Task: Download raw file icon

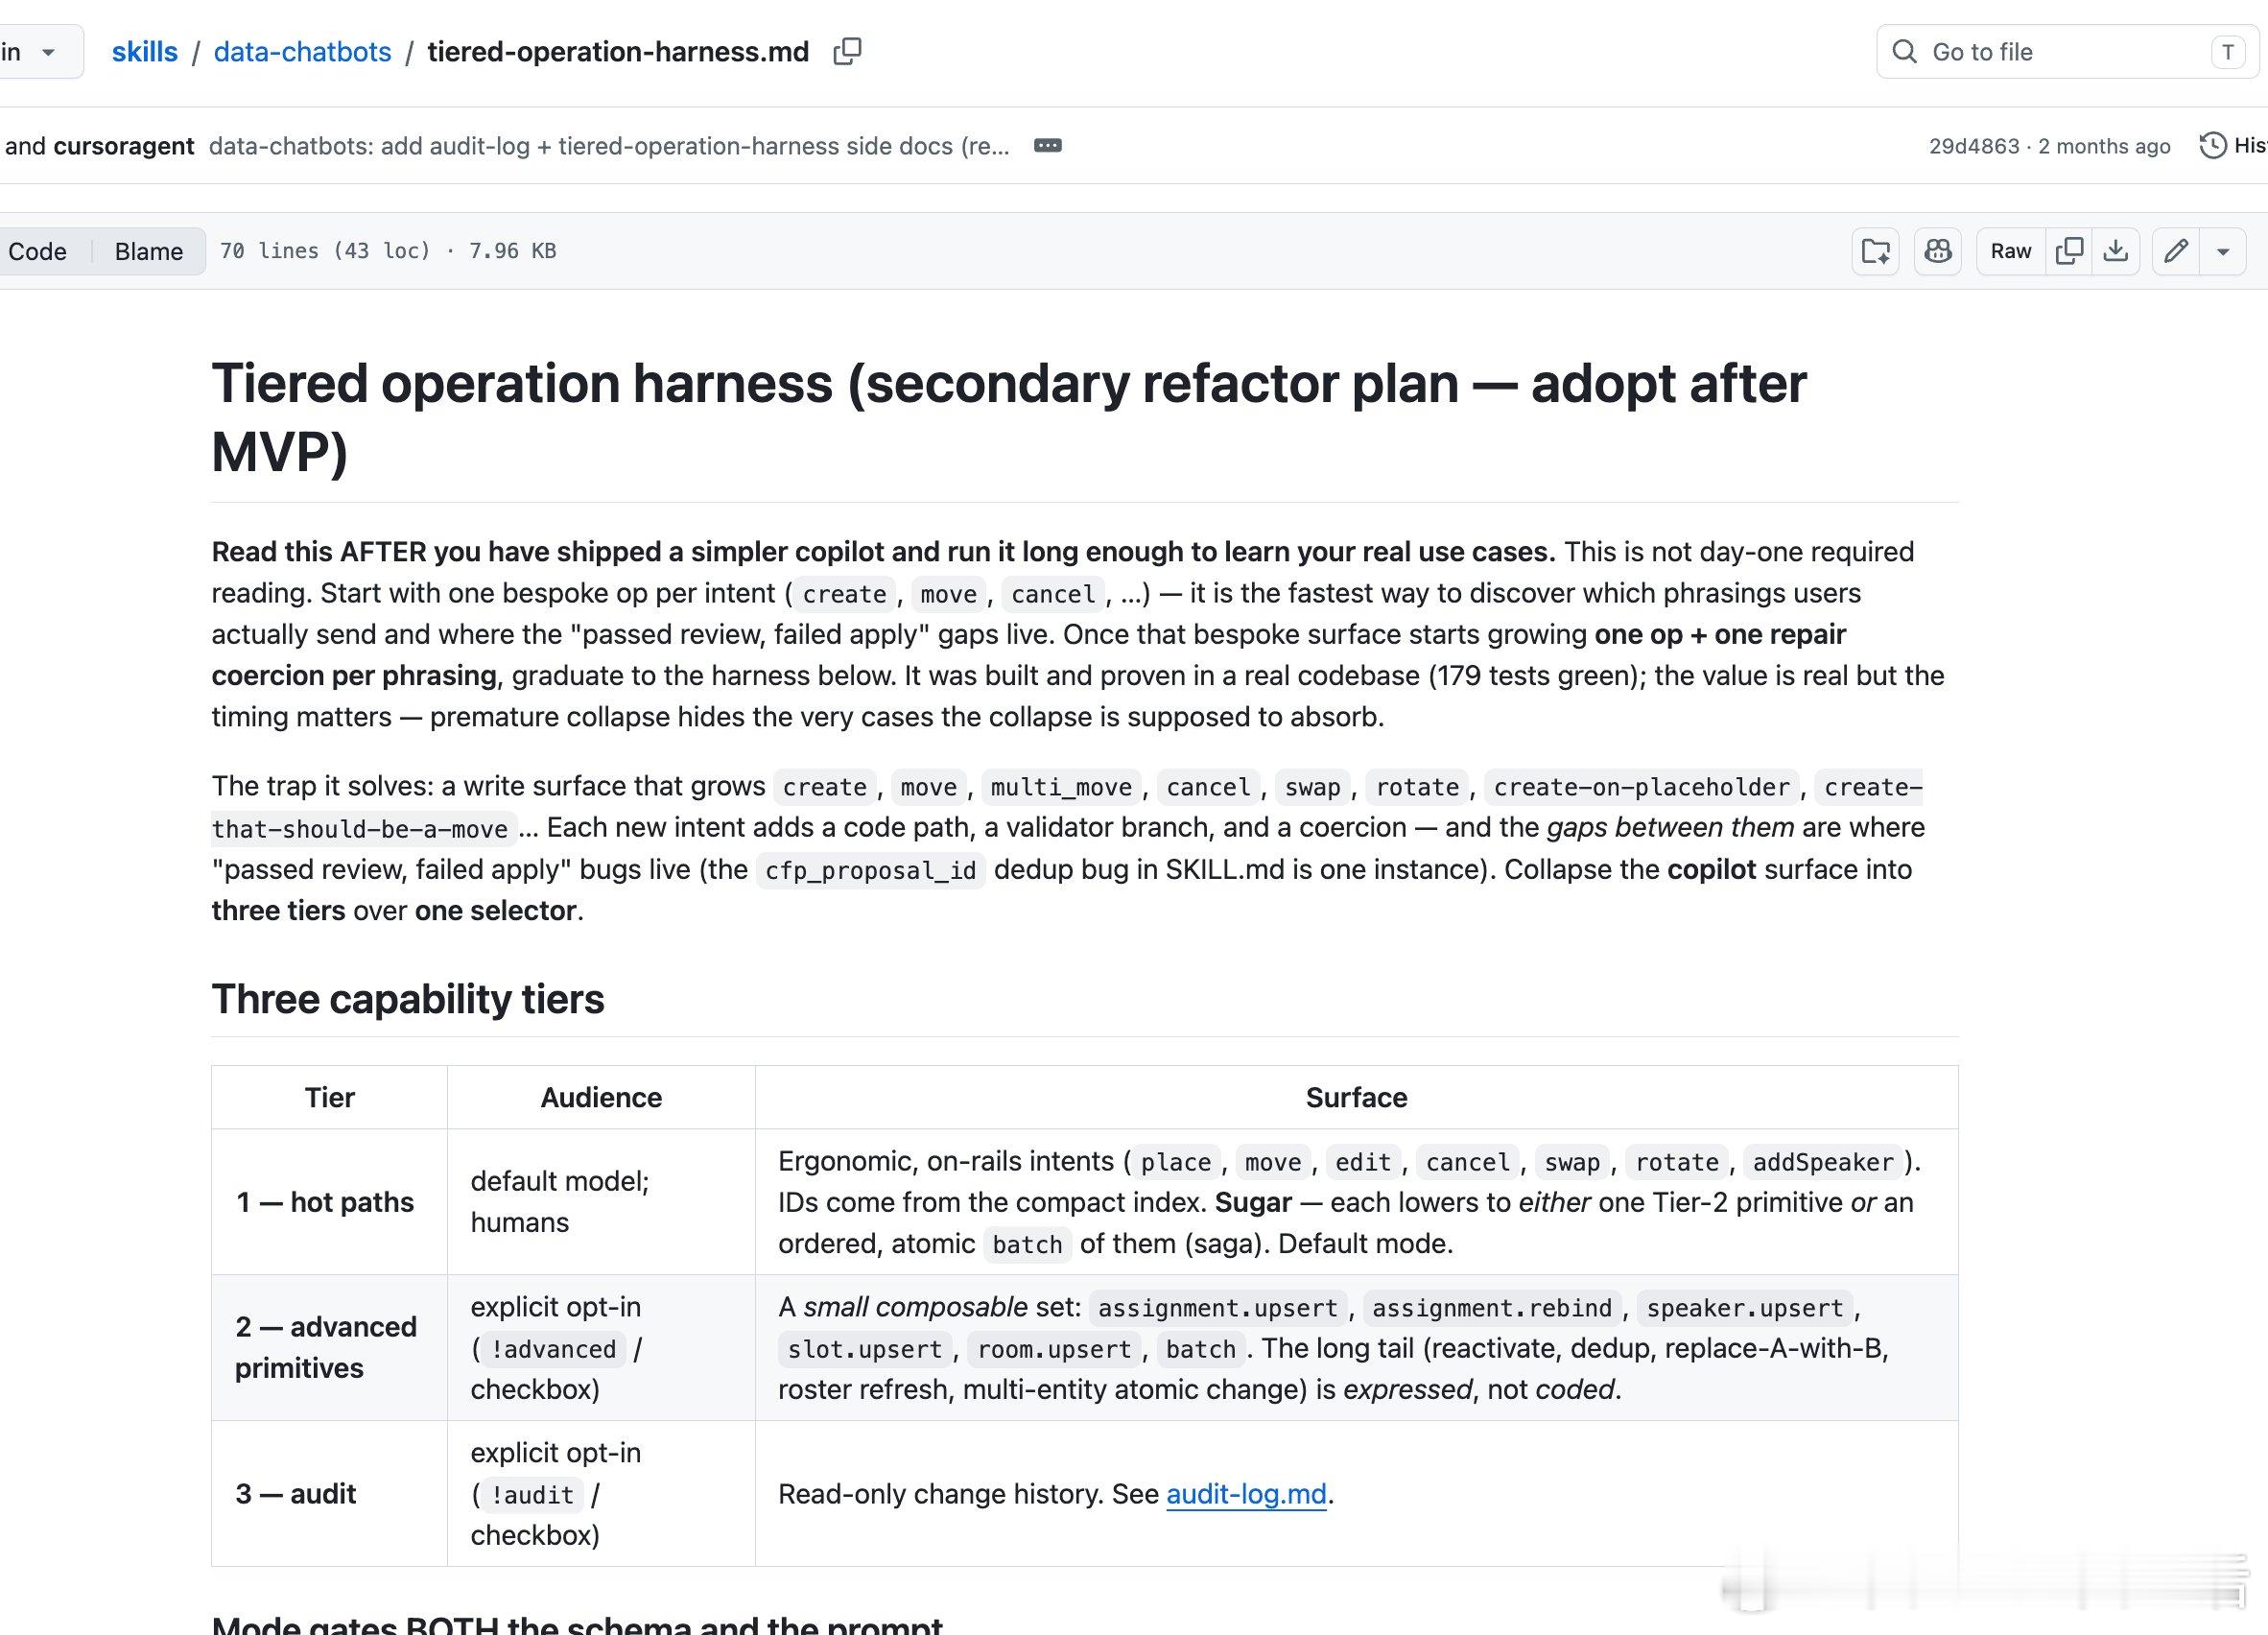Action: pos(2116,251)
